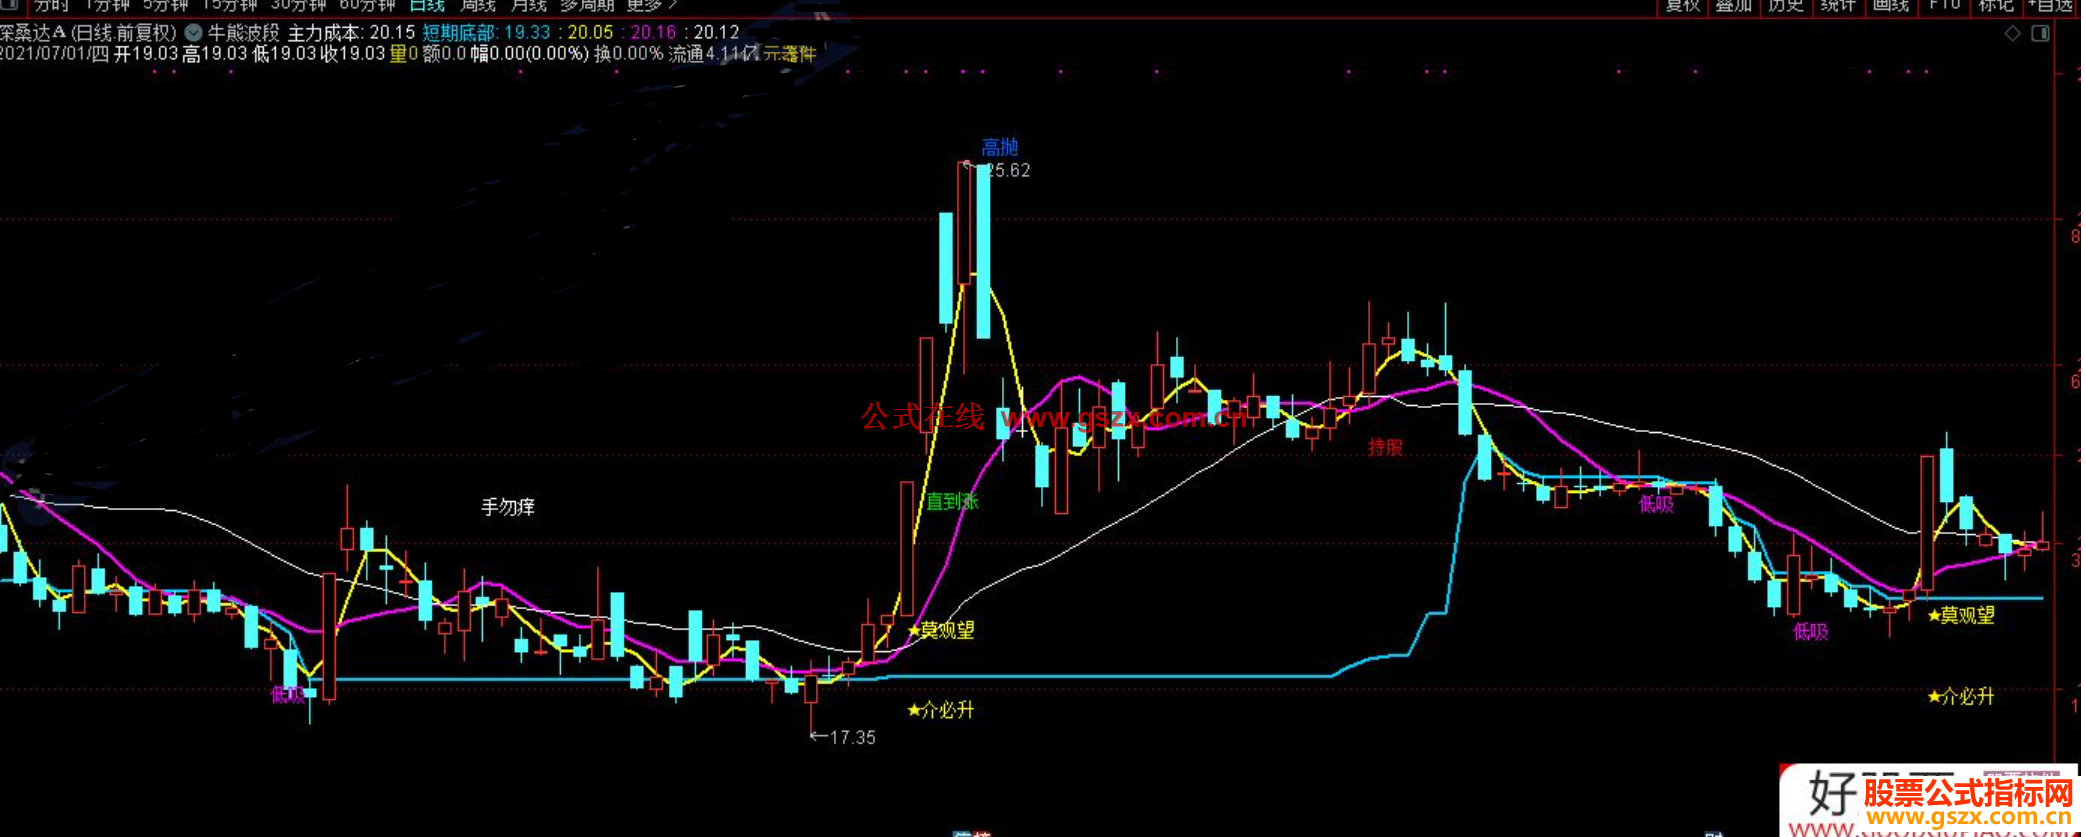
Task: Click the ★介必升 label near 17.35 low
Action: (941, 710)
